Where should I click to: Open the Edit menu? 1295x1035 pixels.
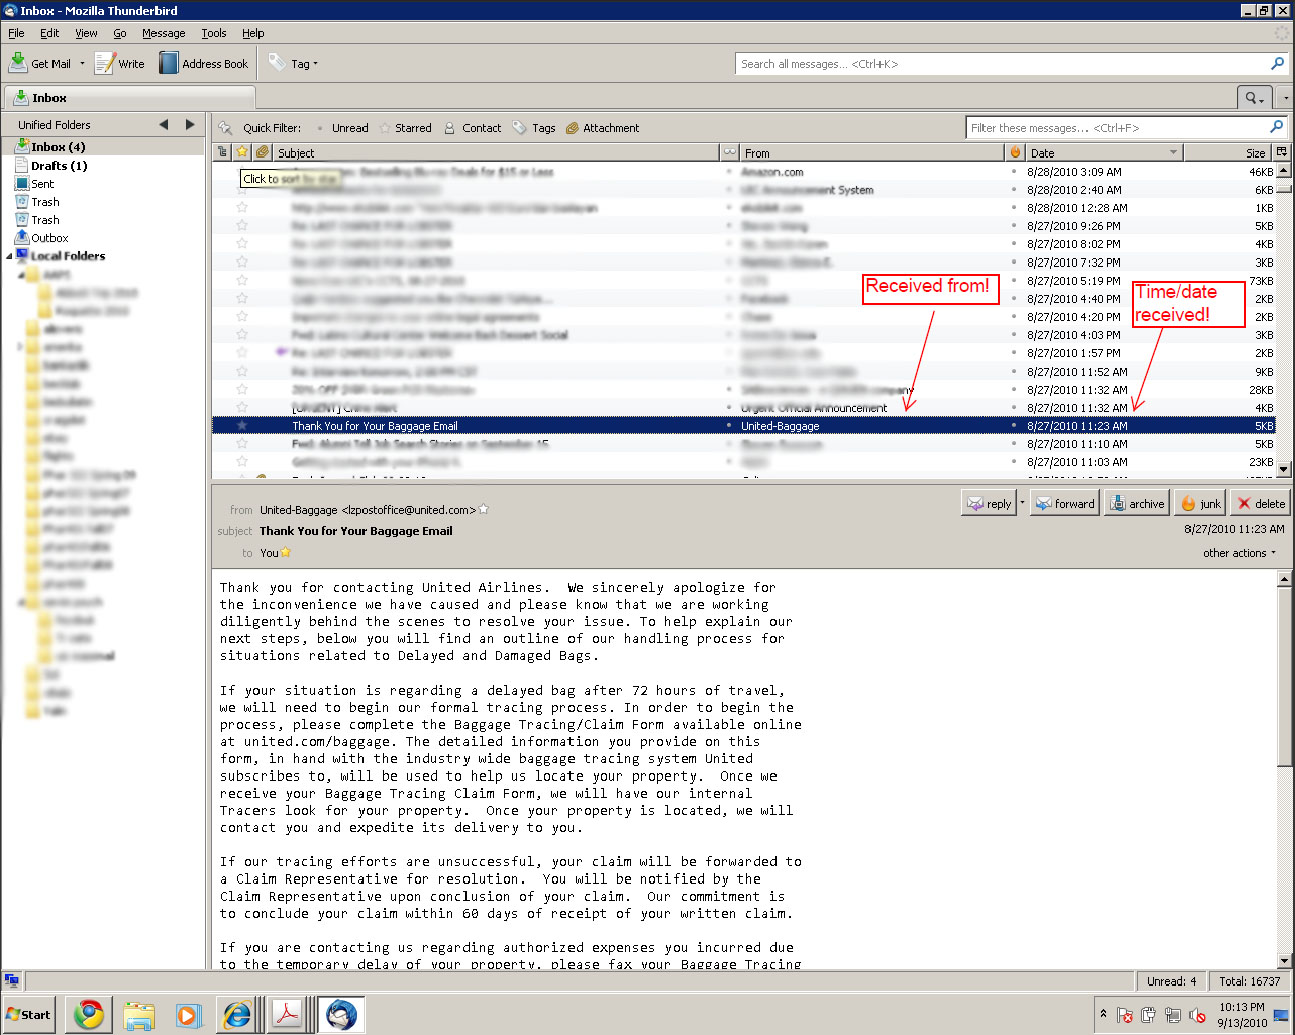pyautogui.click(x=50, y=33)
